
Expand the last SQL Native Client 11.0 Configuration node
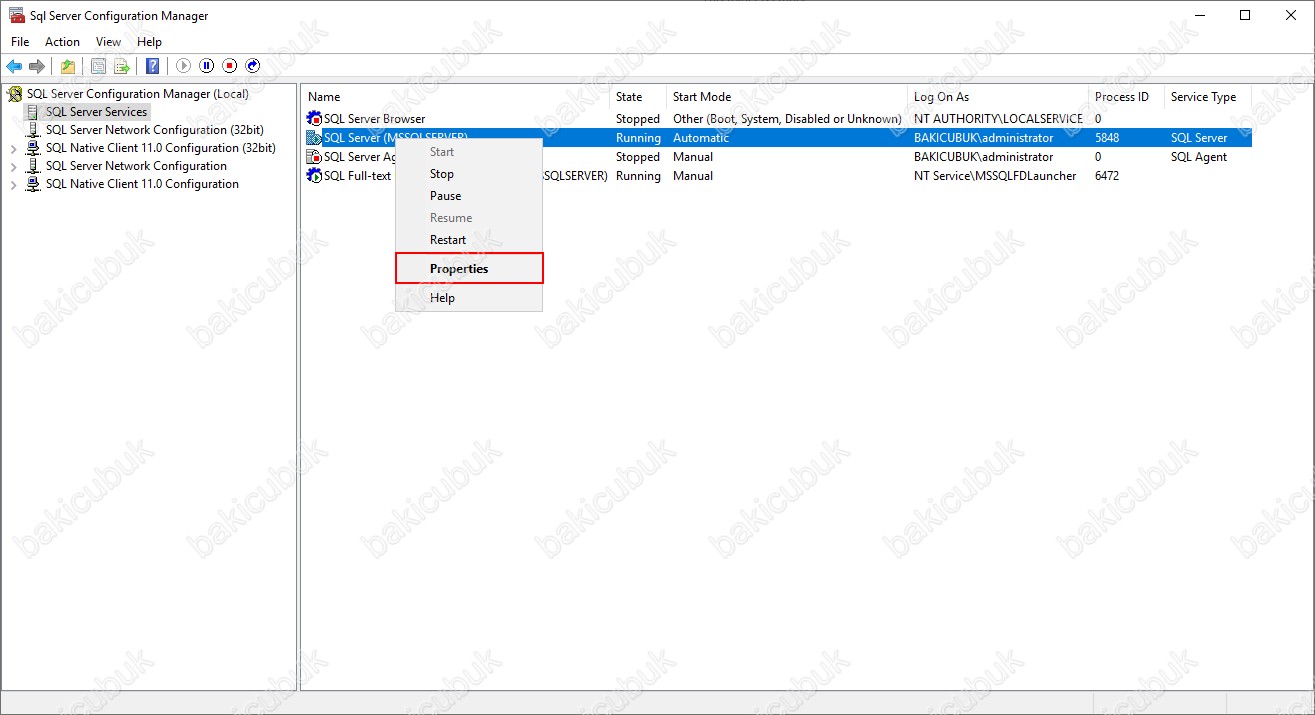click(13, 184)
